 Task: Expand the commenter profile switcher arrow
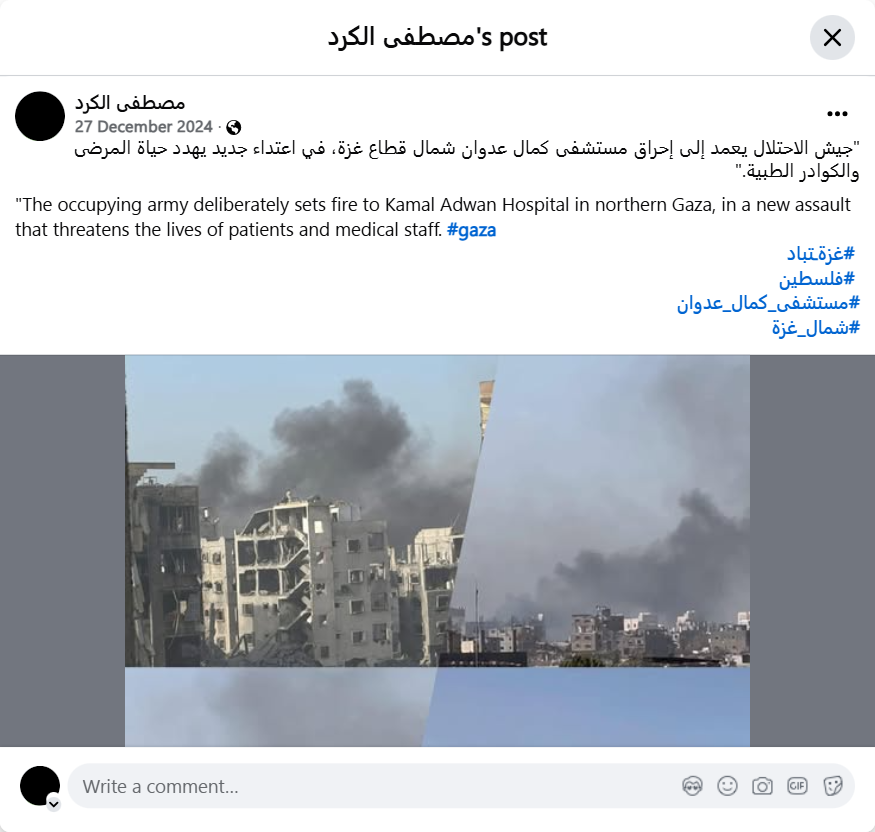coord(54,804)
